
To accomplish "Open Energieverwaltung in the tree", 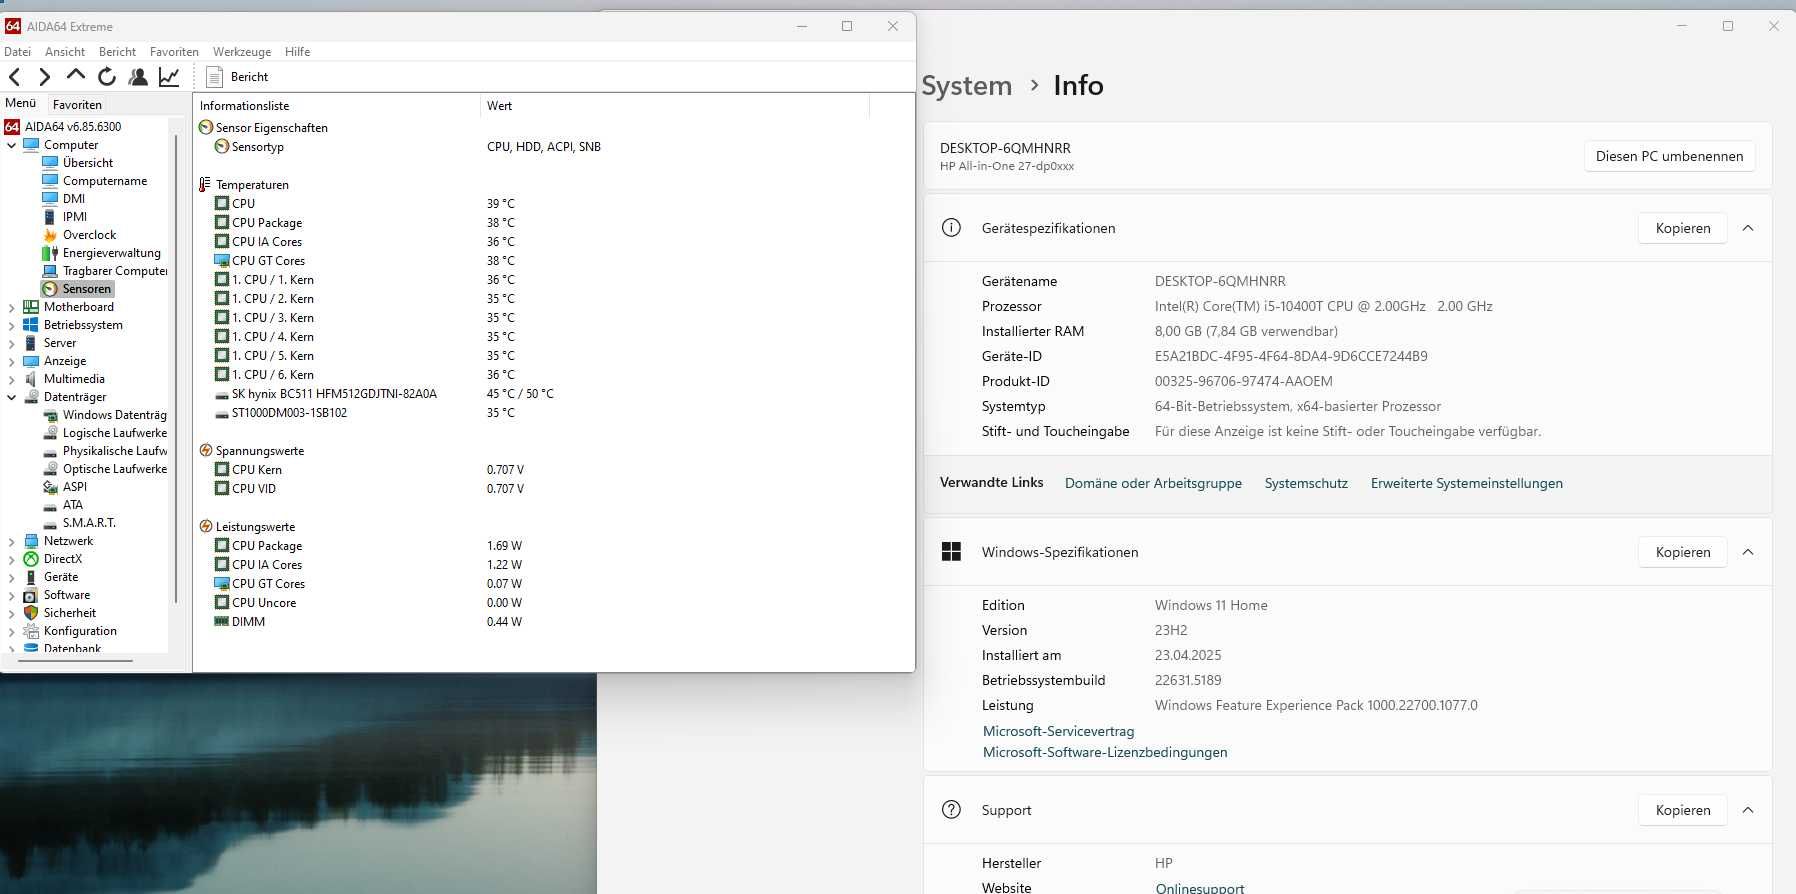I will [101, 253].
